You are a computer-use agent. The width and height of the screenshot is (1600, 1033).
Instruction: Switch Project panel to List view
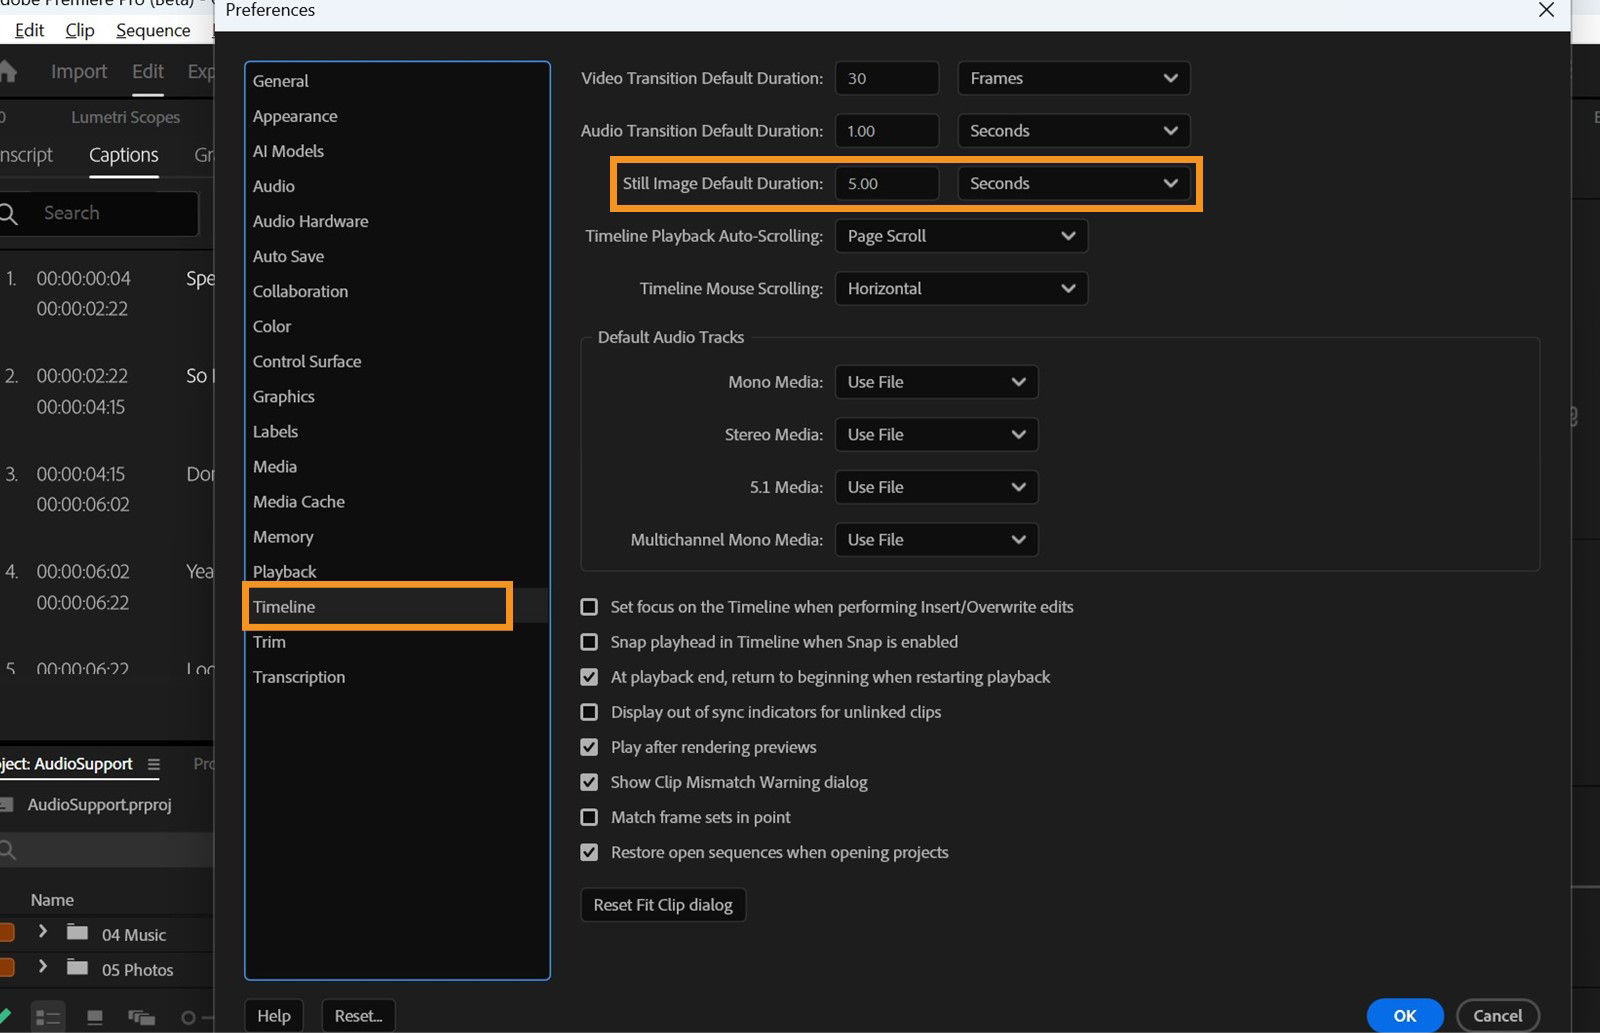[48, 1016]
